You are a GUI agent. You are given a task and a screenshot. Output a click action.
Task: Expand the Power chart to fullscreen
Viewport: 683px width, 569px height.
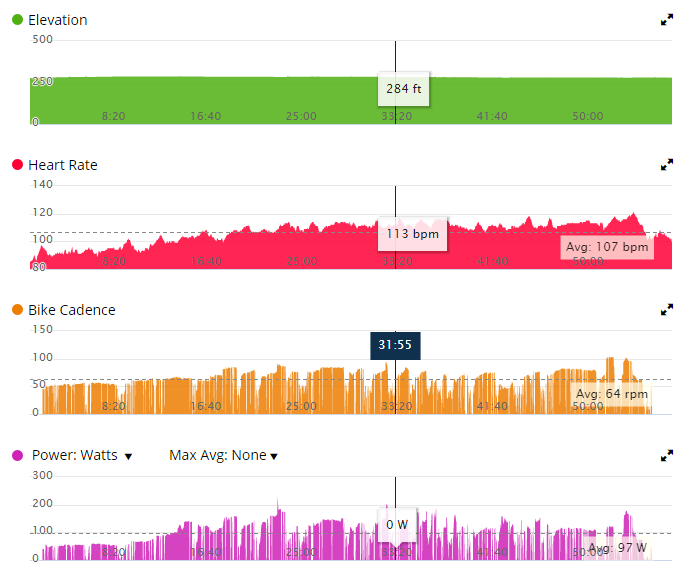coord(667,455)
